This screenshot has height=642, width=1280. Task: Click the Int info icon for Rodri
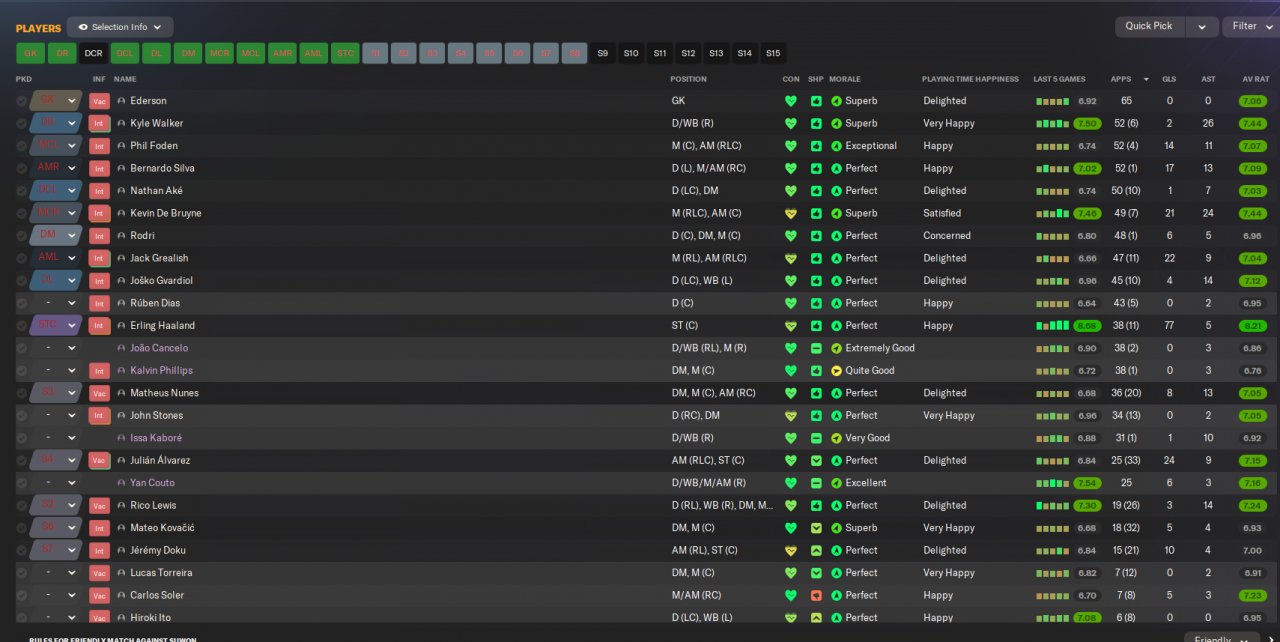(x=99, y=236)
